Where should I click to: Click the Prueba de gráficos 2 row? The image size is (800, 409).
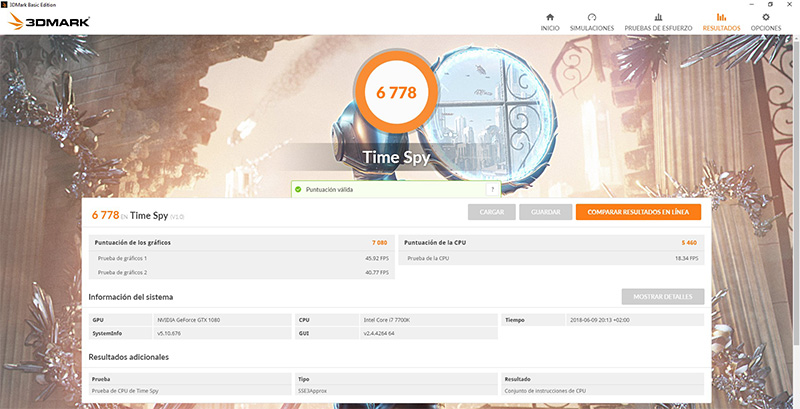[x=242, y=272]
